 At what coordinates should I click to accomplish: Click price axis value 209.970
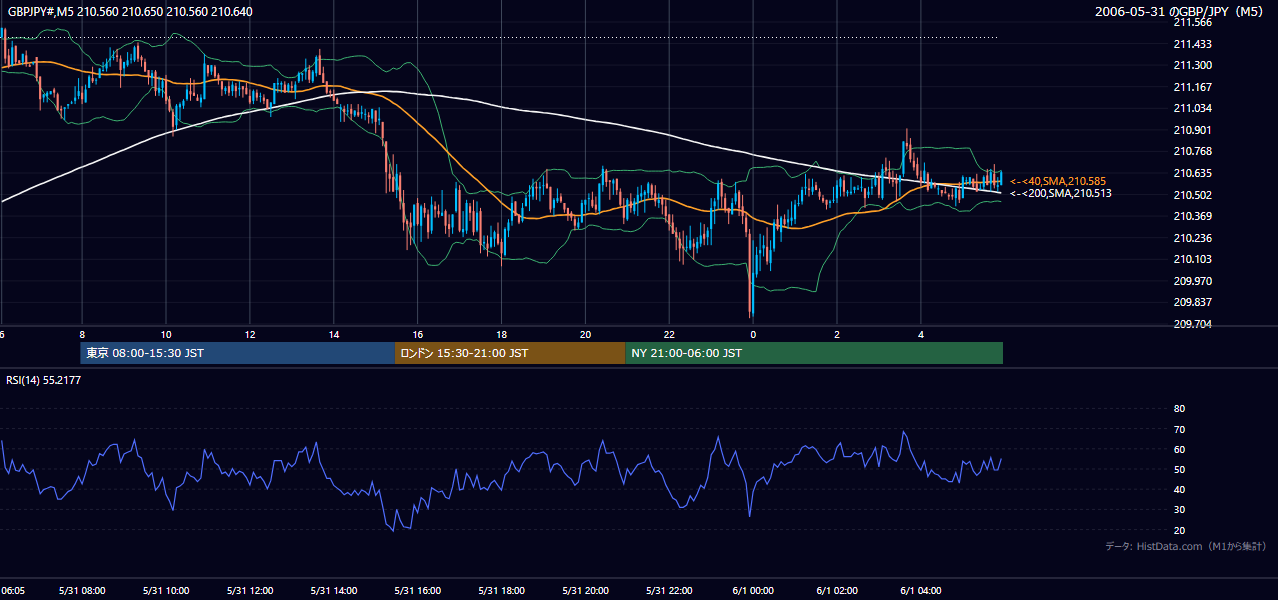(1191, 281)
